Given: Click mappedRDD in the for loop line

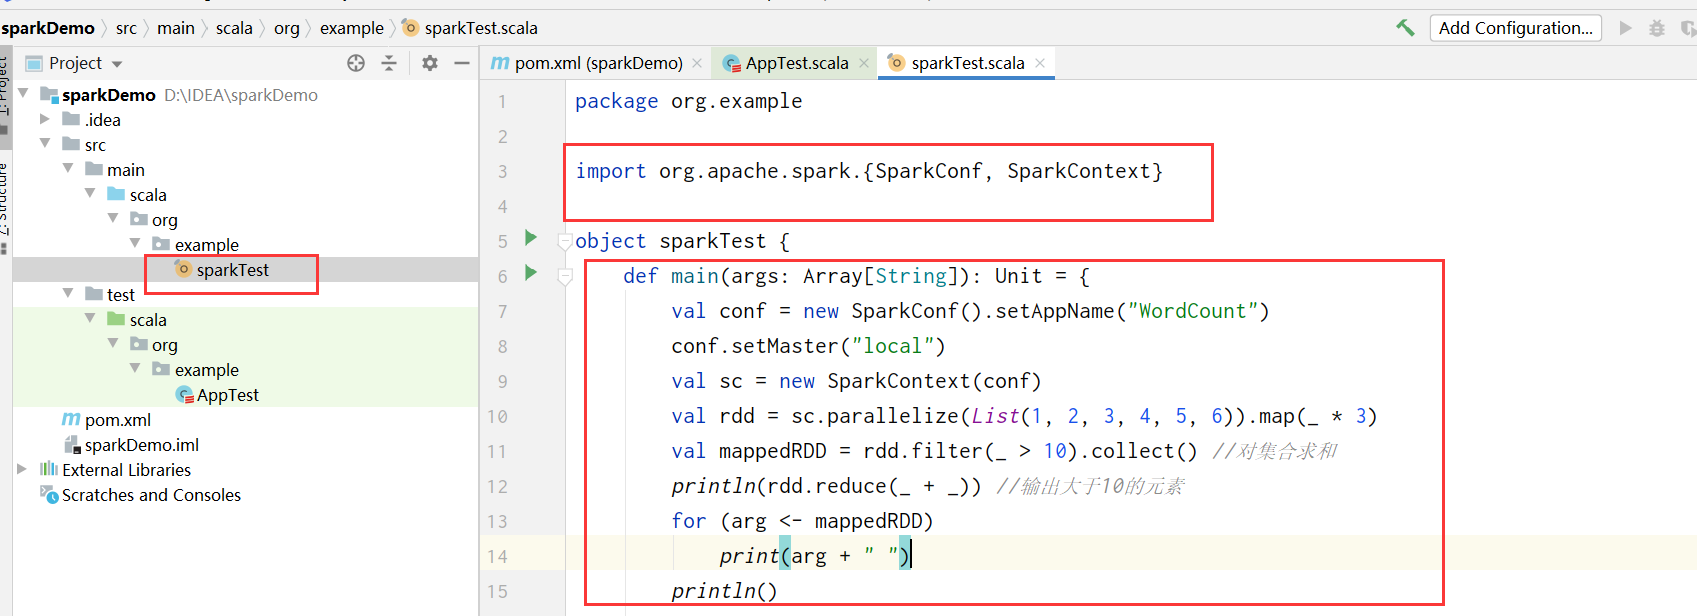Looking at the screenshot, I should pos(868,521).
